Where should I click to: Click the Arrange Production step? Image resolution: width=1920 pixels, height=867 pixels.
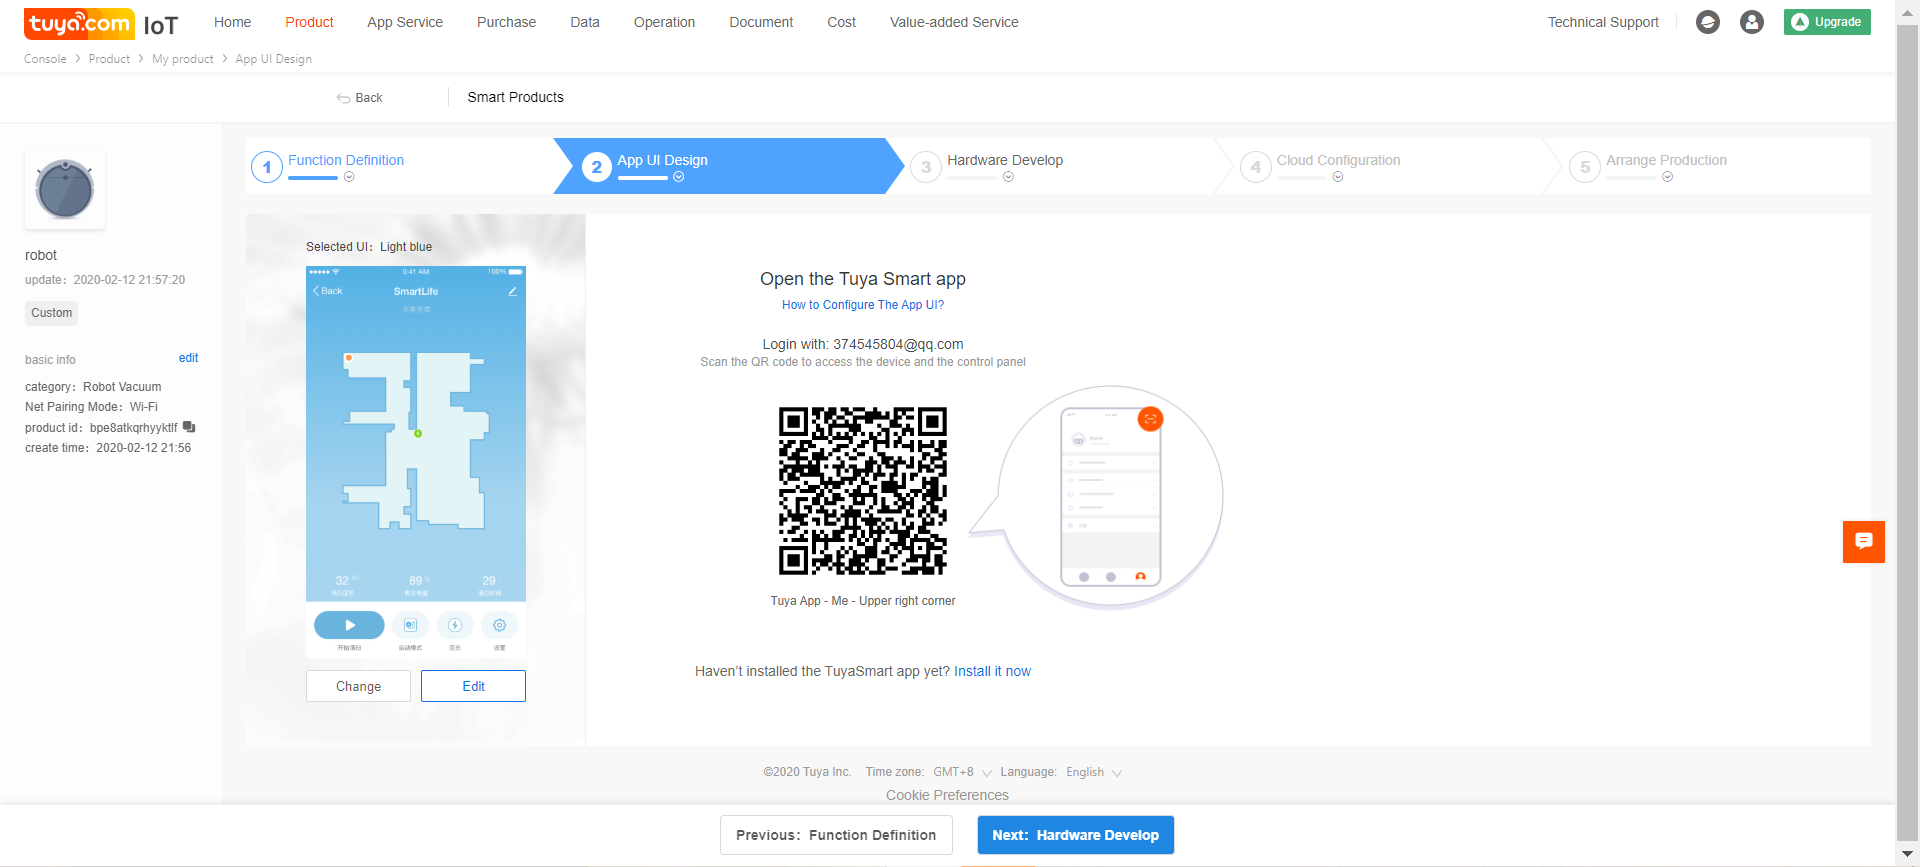tap(1666, 160)
